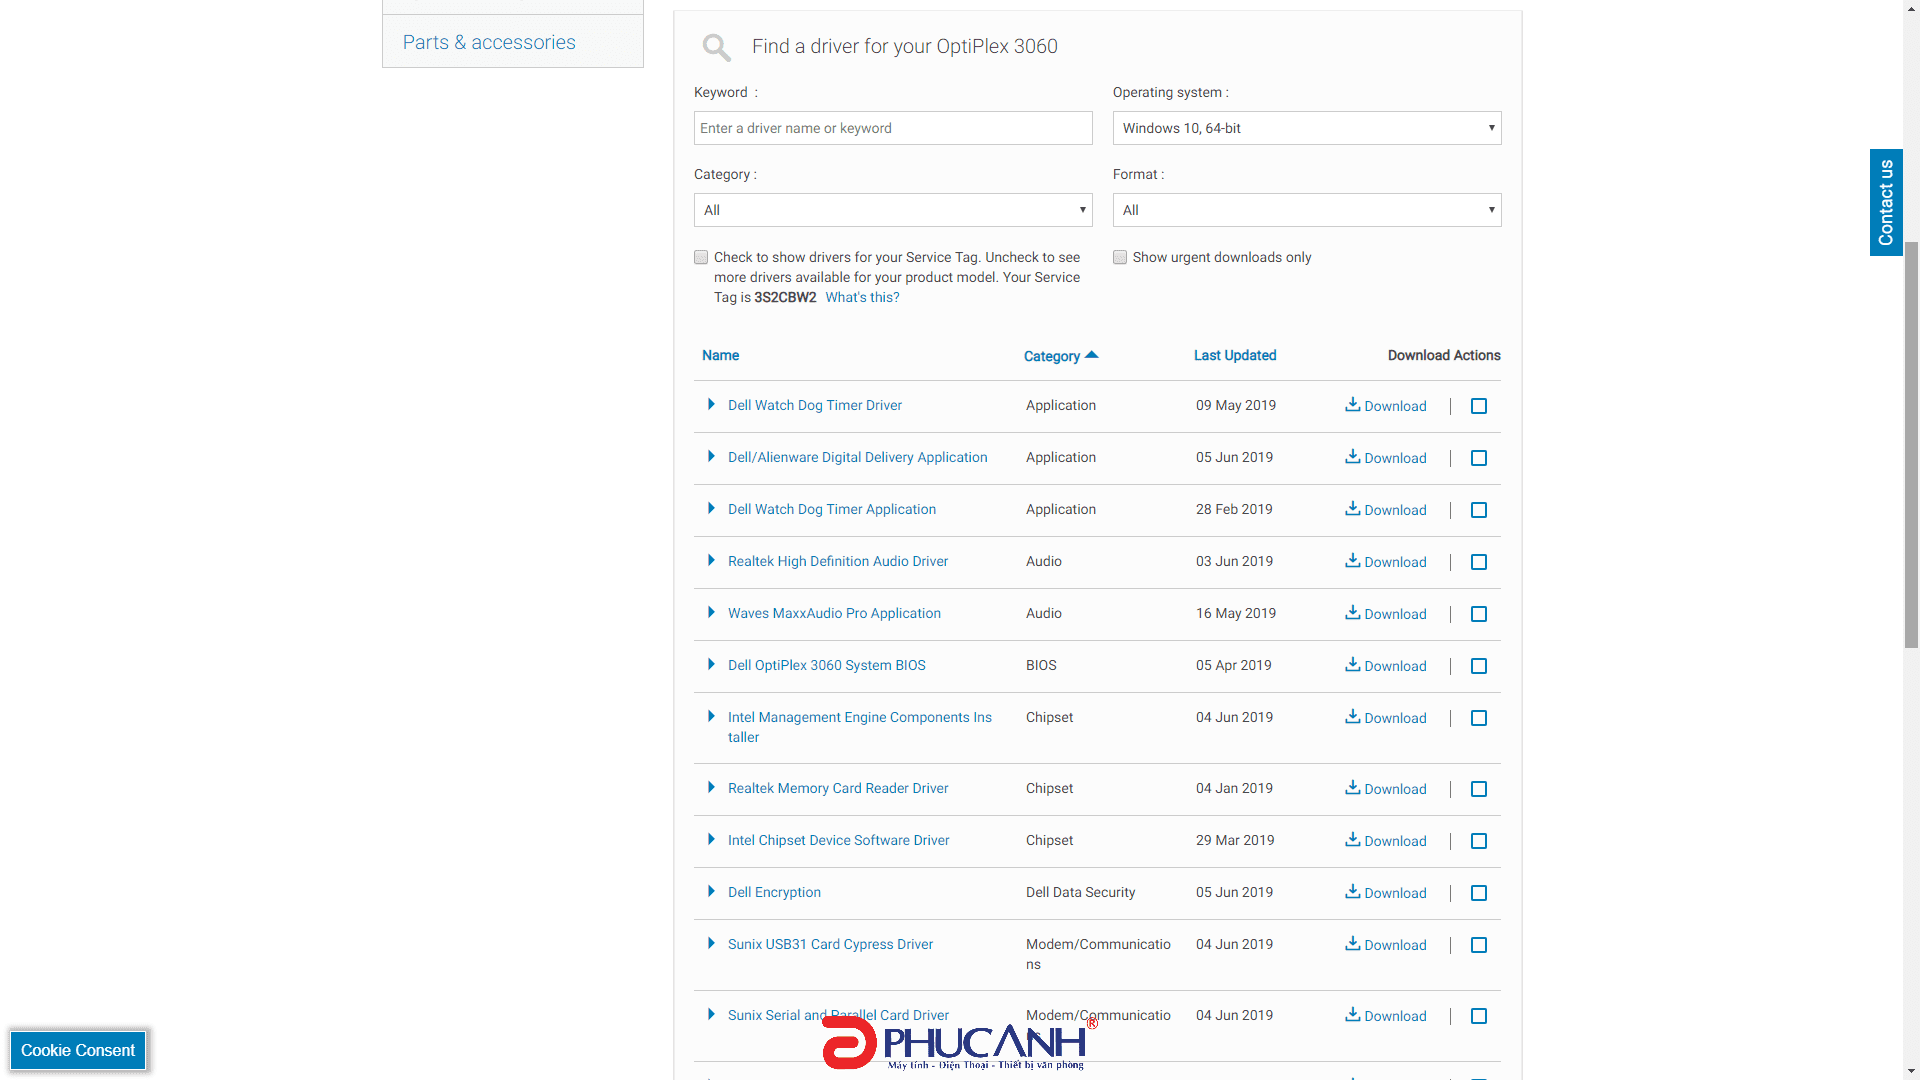Select Sunix Serial and Parallel Card Driver checkbox
Image resolution: width=1920 pixels, height=1080 pixels.
pyautogui.click(x=1479, y=1016)
